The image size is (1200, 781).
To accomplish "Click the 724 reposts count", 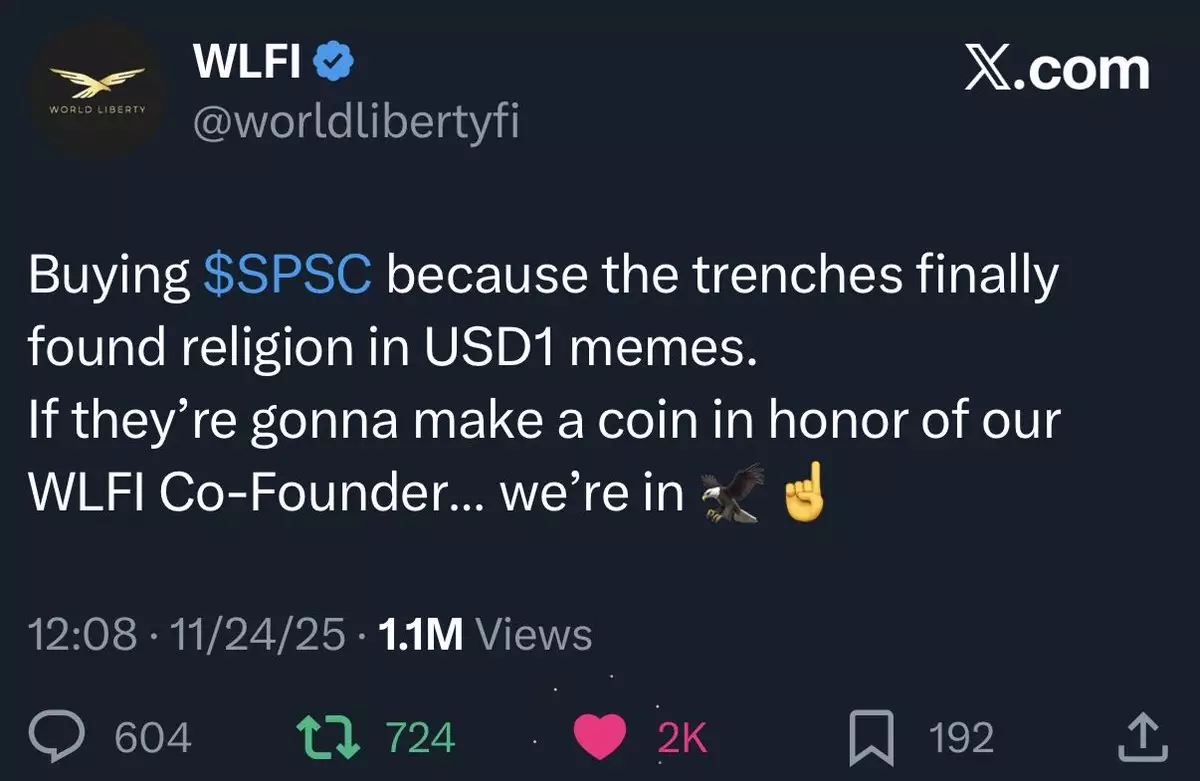I will click(x=420, y=738).
